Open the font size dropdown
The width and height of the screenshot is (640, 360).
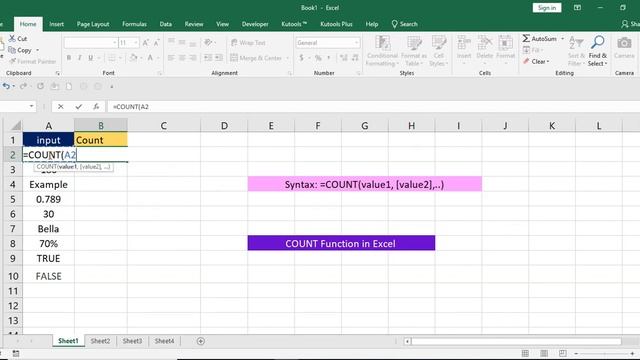136,42
